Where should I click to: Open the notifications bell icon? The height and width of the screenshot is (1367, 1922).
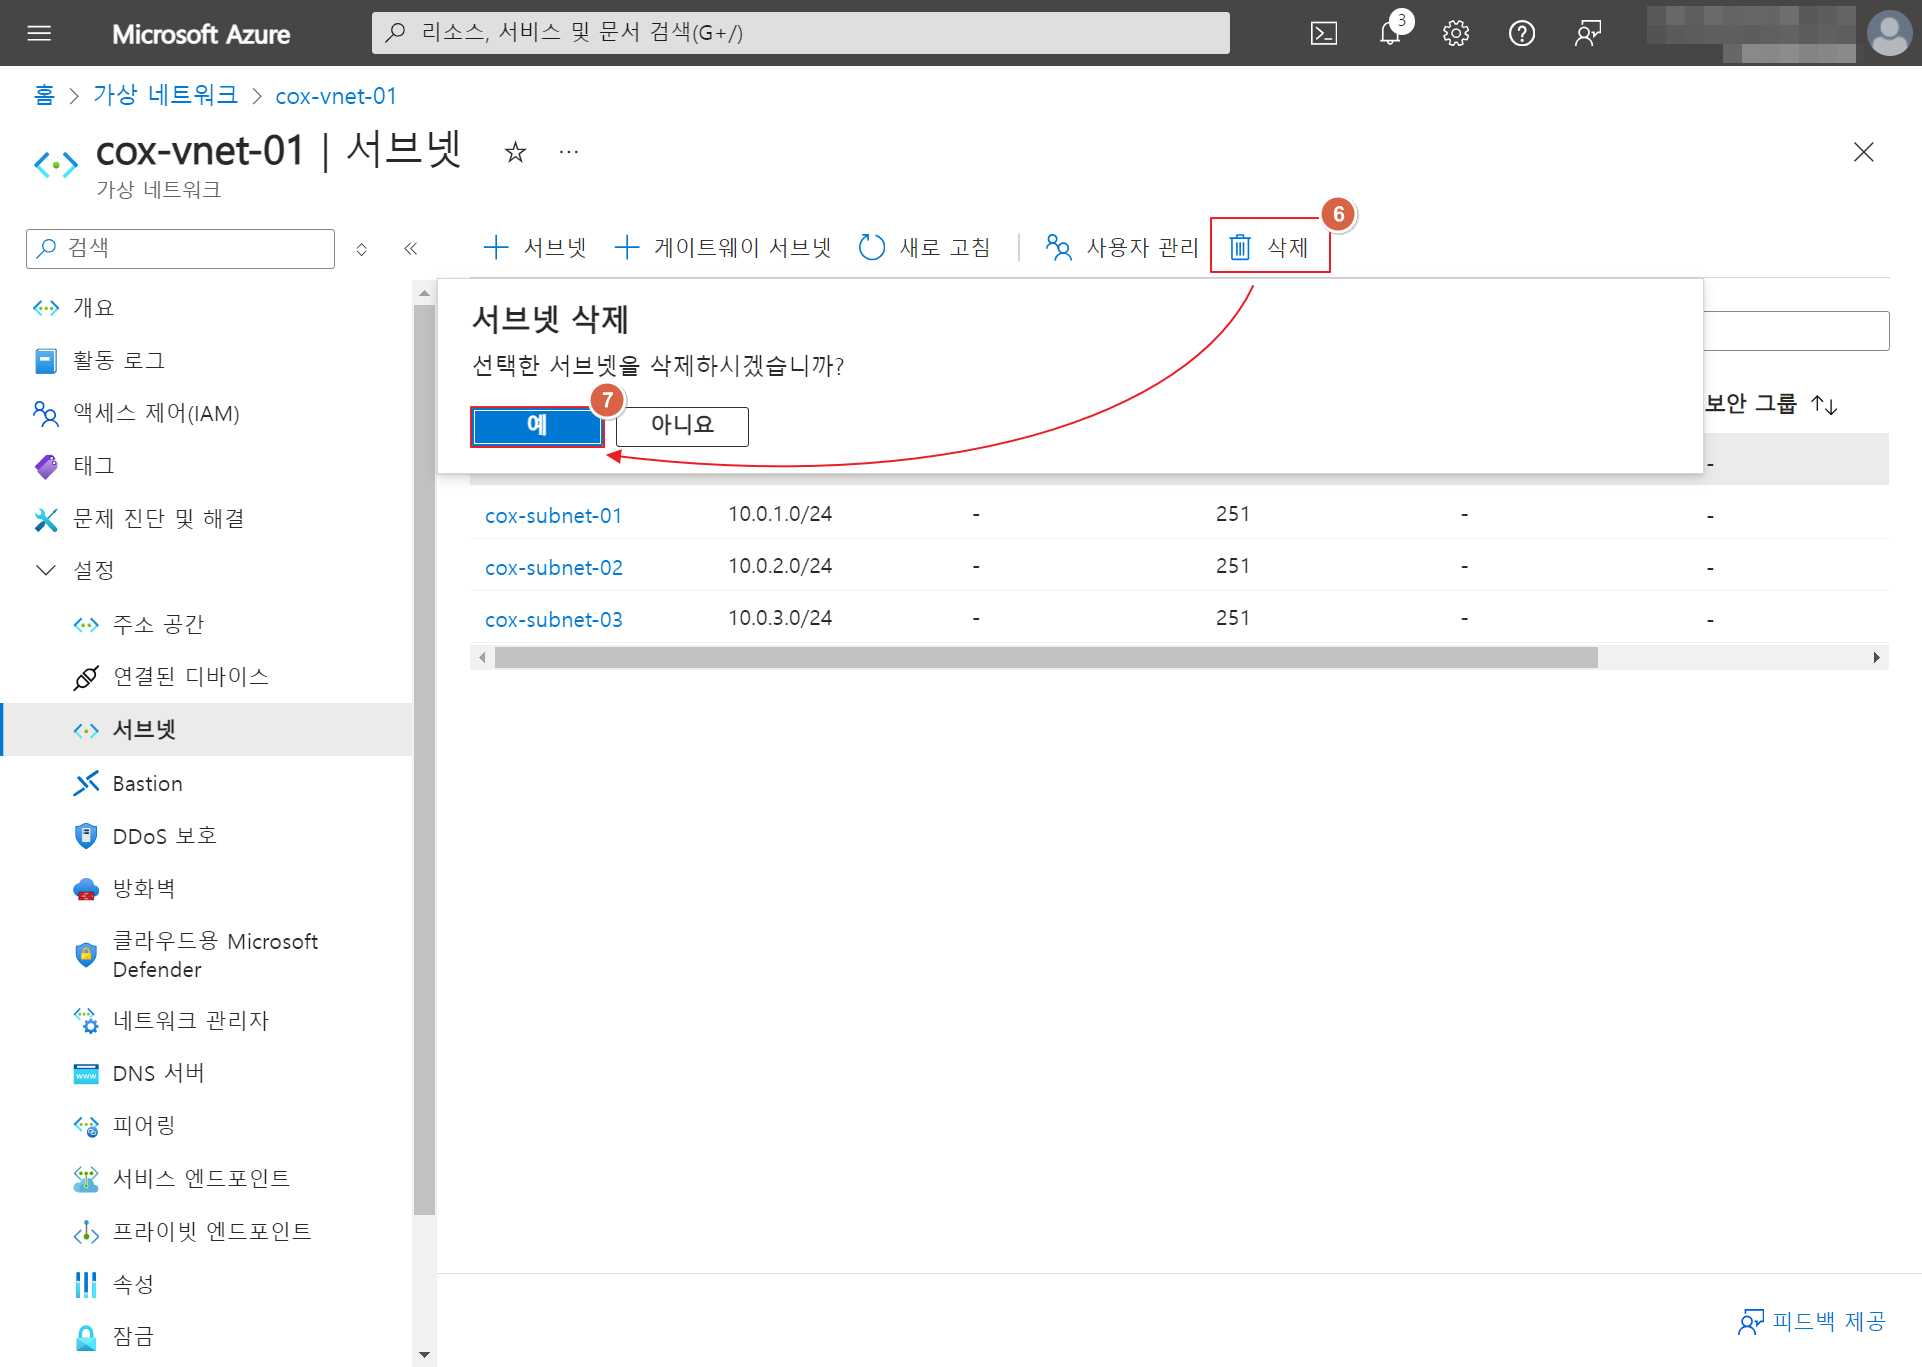coord(1389,33)
